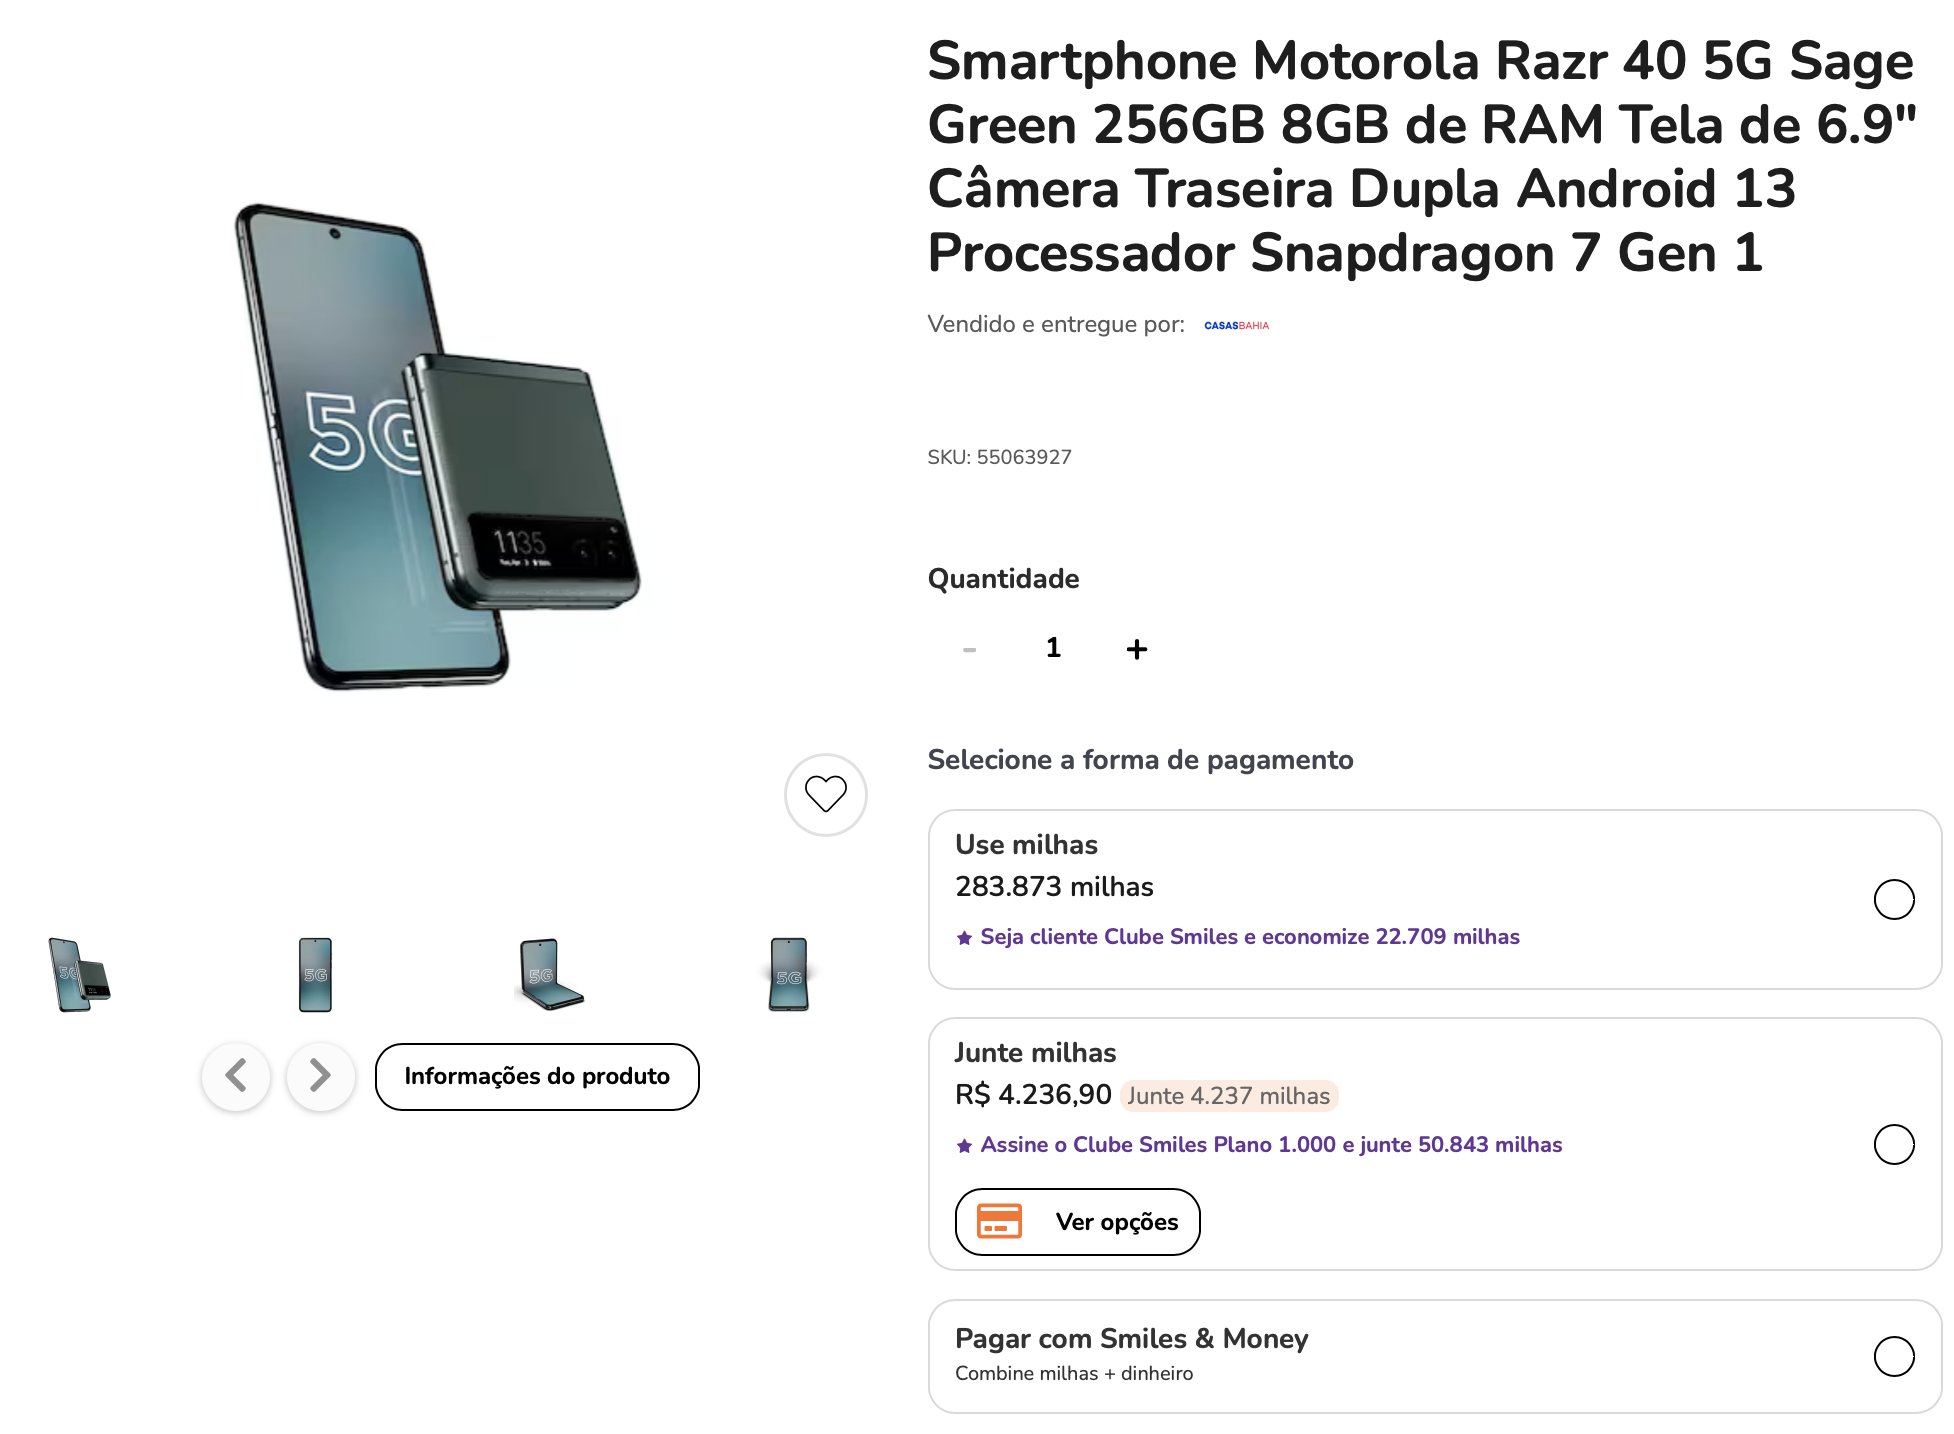The image size is (1954, 1434).
Task: Go to previous product image arrow
Action: point(236,1076)
